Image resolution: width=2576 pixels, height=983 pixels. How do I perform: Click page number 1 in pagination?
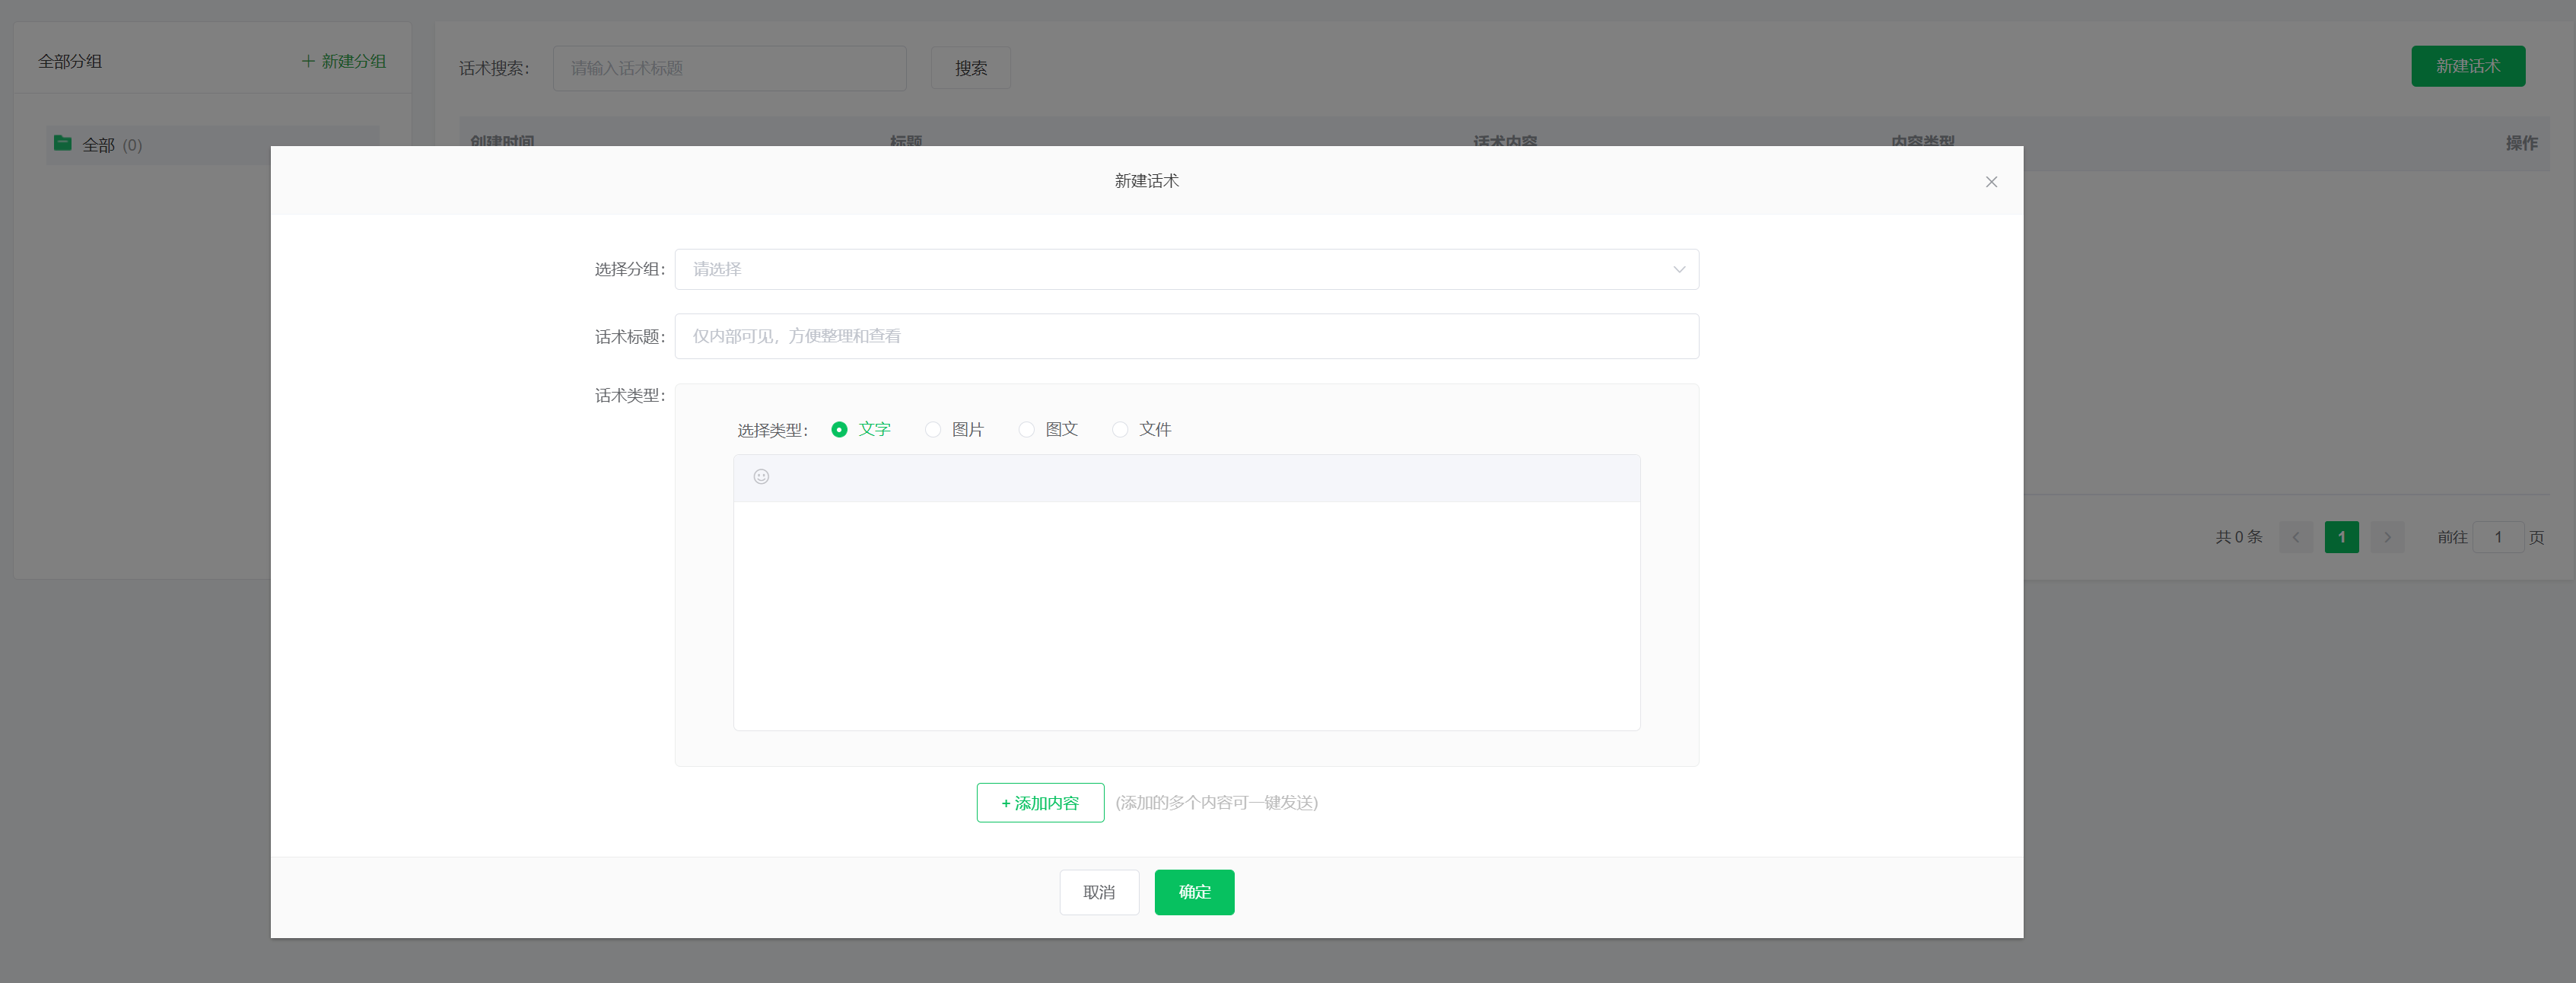pyautogui.click(x=2341, y=537)
